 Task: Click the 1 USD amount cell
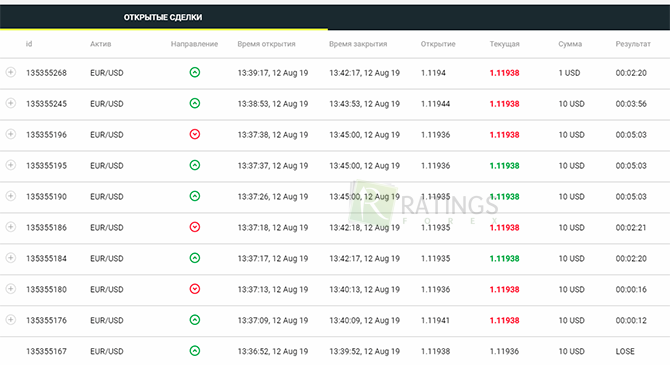tap(569, 73)
